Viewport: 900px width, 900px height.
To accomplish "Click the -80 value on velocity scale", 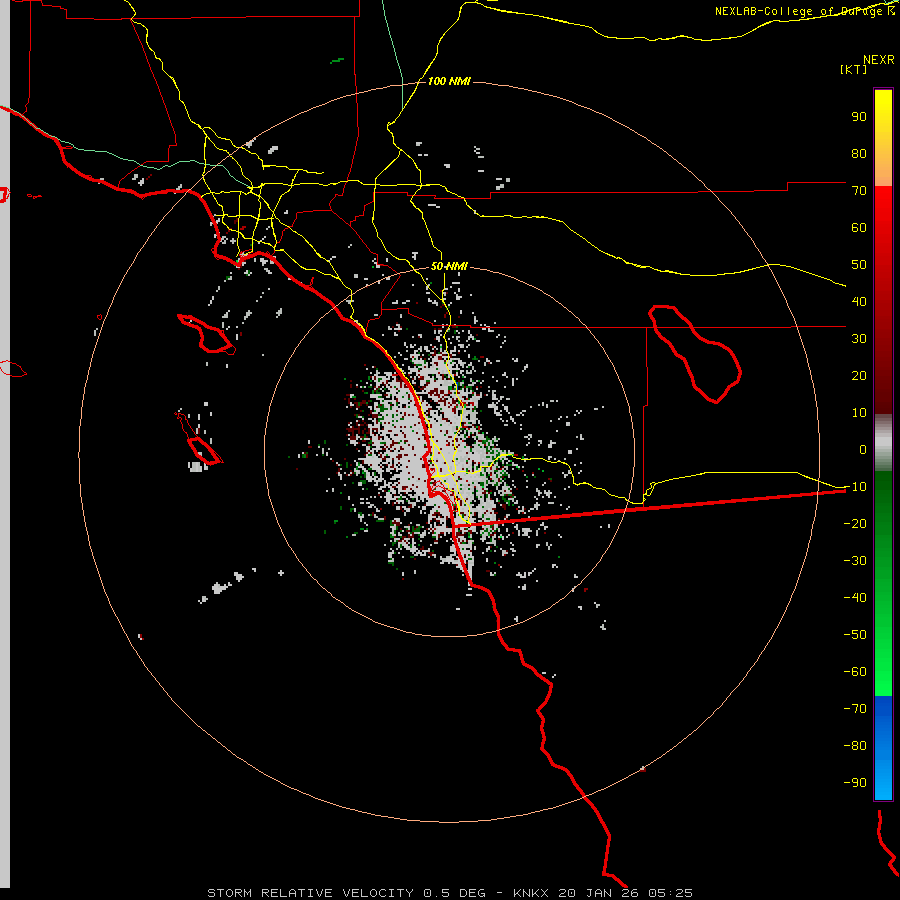I will [x=855, y=746].
